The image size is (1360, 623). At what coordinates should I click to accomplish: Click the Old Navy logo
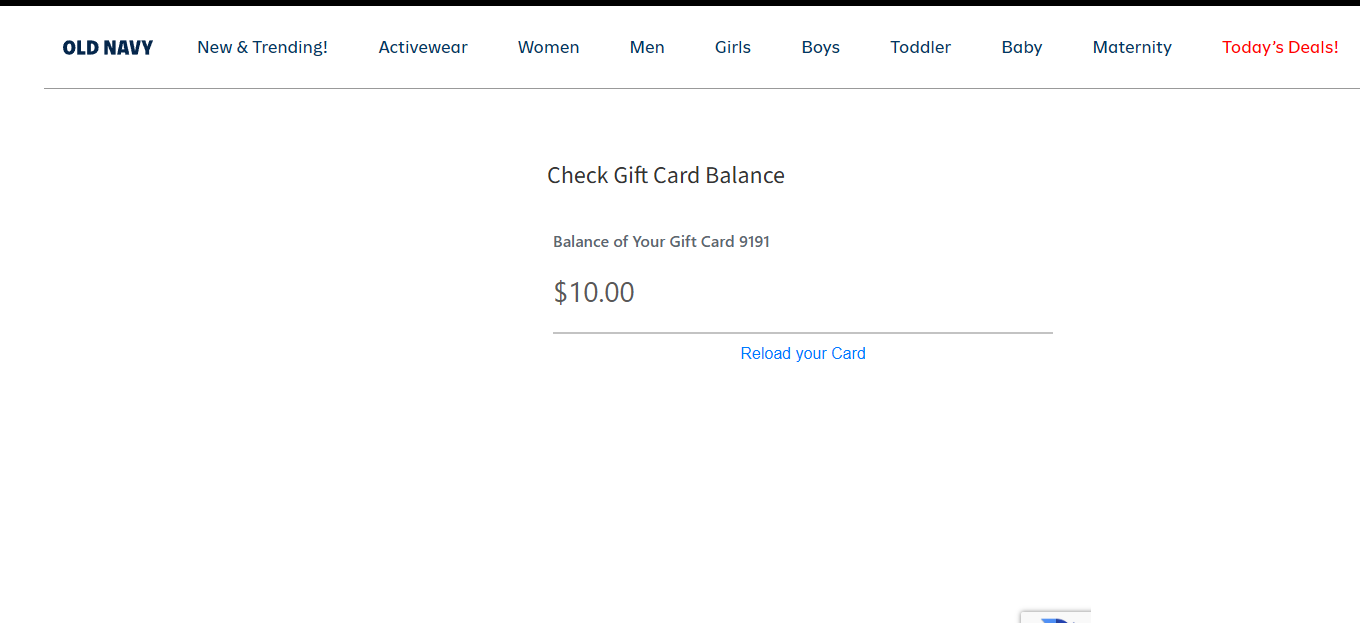pyautogui.click(x=108, y=47)
